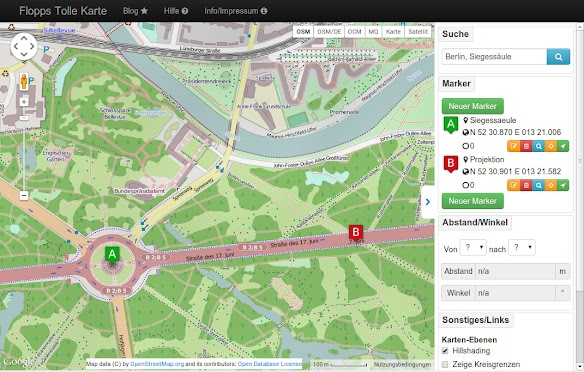Image resolution: width=584 pixels, height=372 pixels.
Task: Click the green projection arrow icon for marker B
Action: (563, 185)
